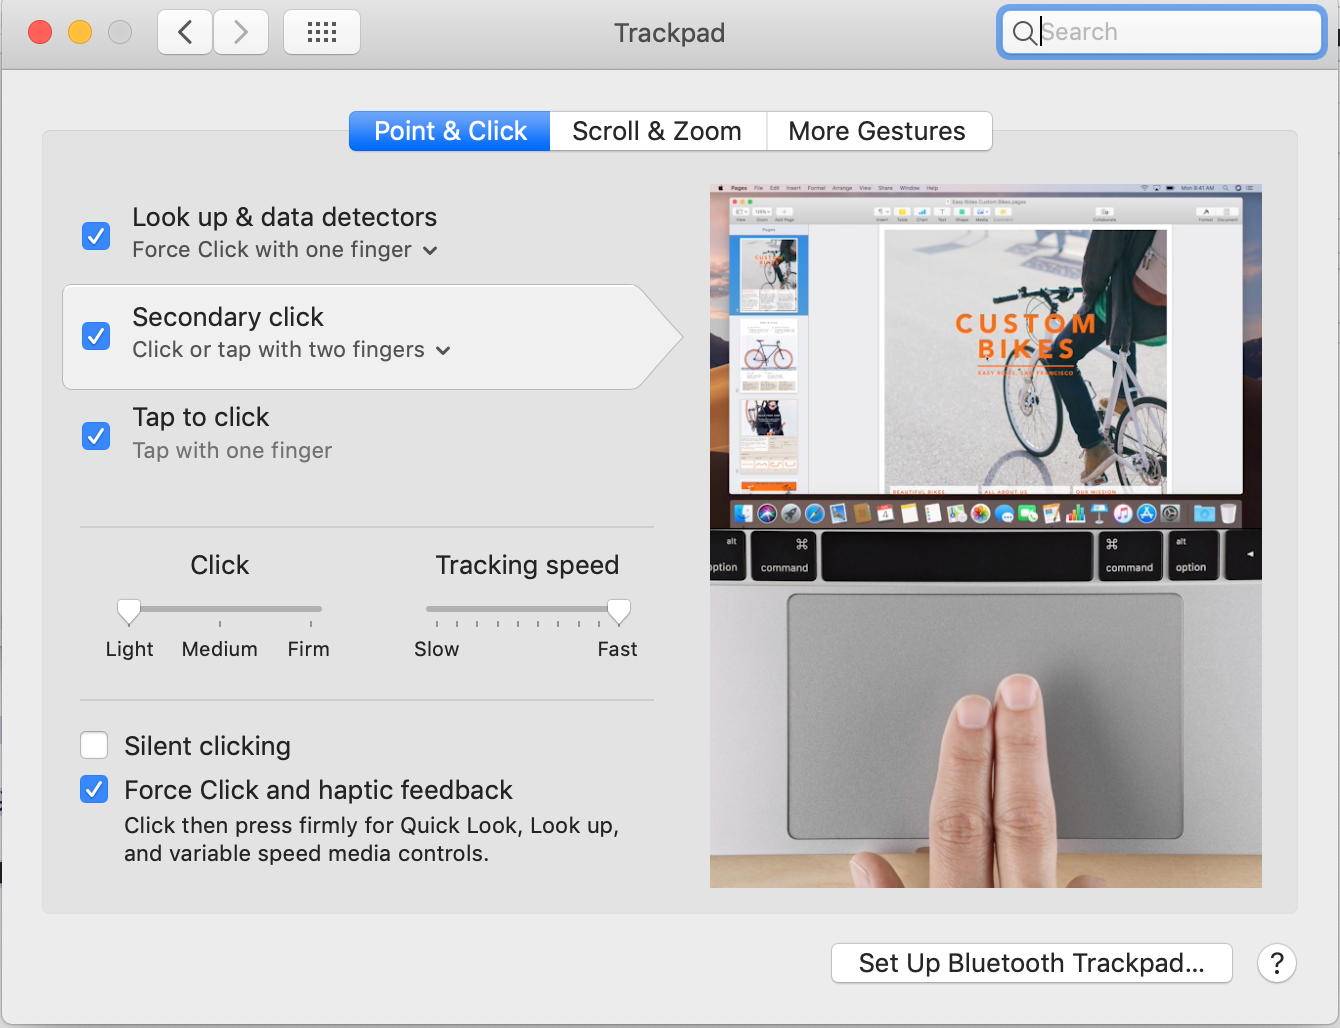Open help via the question mark icon

click(1277, 963)
